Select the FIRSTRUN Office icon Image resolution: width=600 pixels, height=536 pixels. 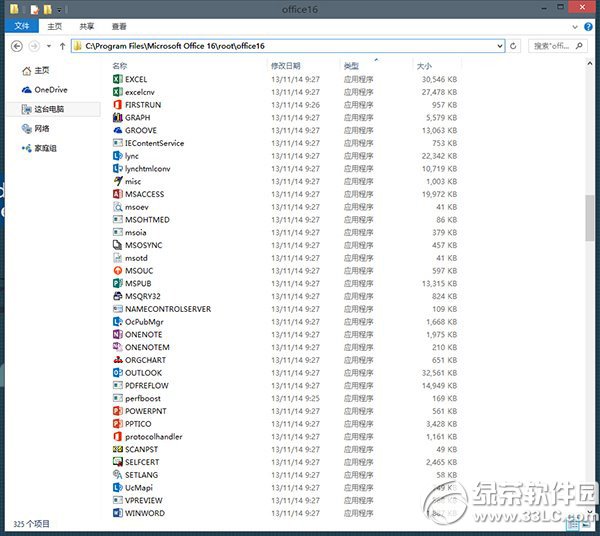pyautogui.click(x=117, y=105)
